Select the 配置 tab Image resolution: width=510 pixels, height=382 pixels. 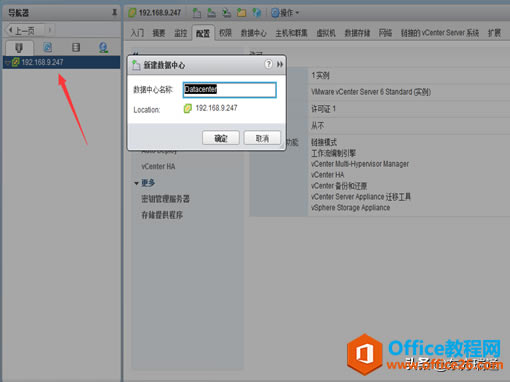203,33
